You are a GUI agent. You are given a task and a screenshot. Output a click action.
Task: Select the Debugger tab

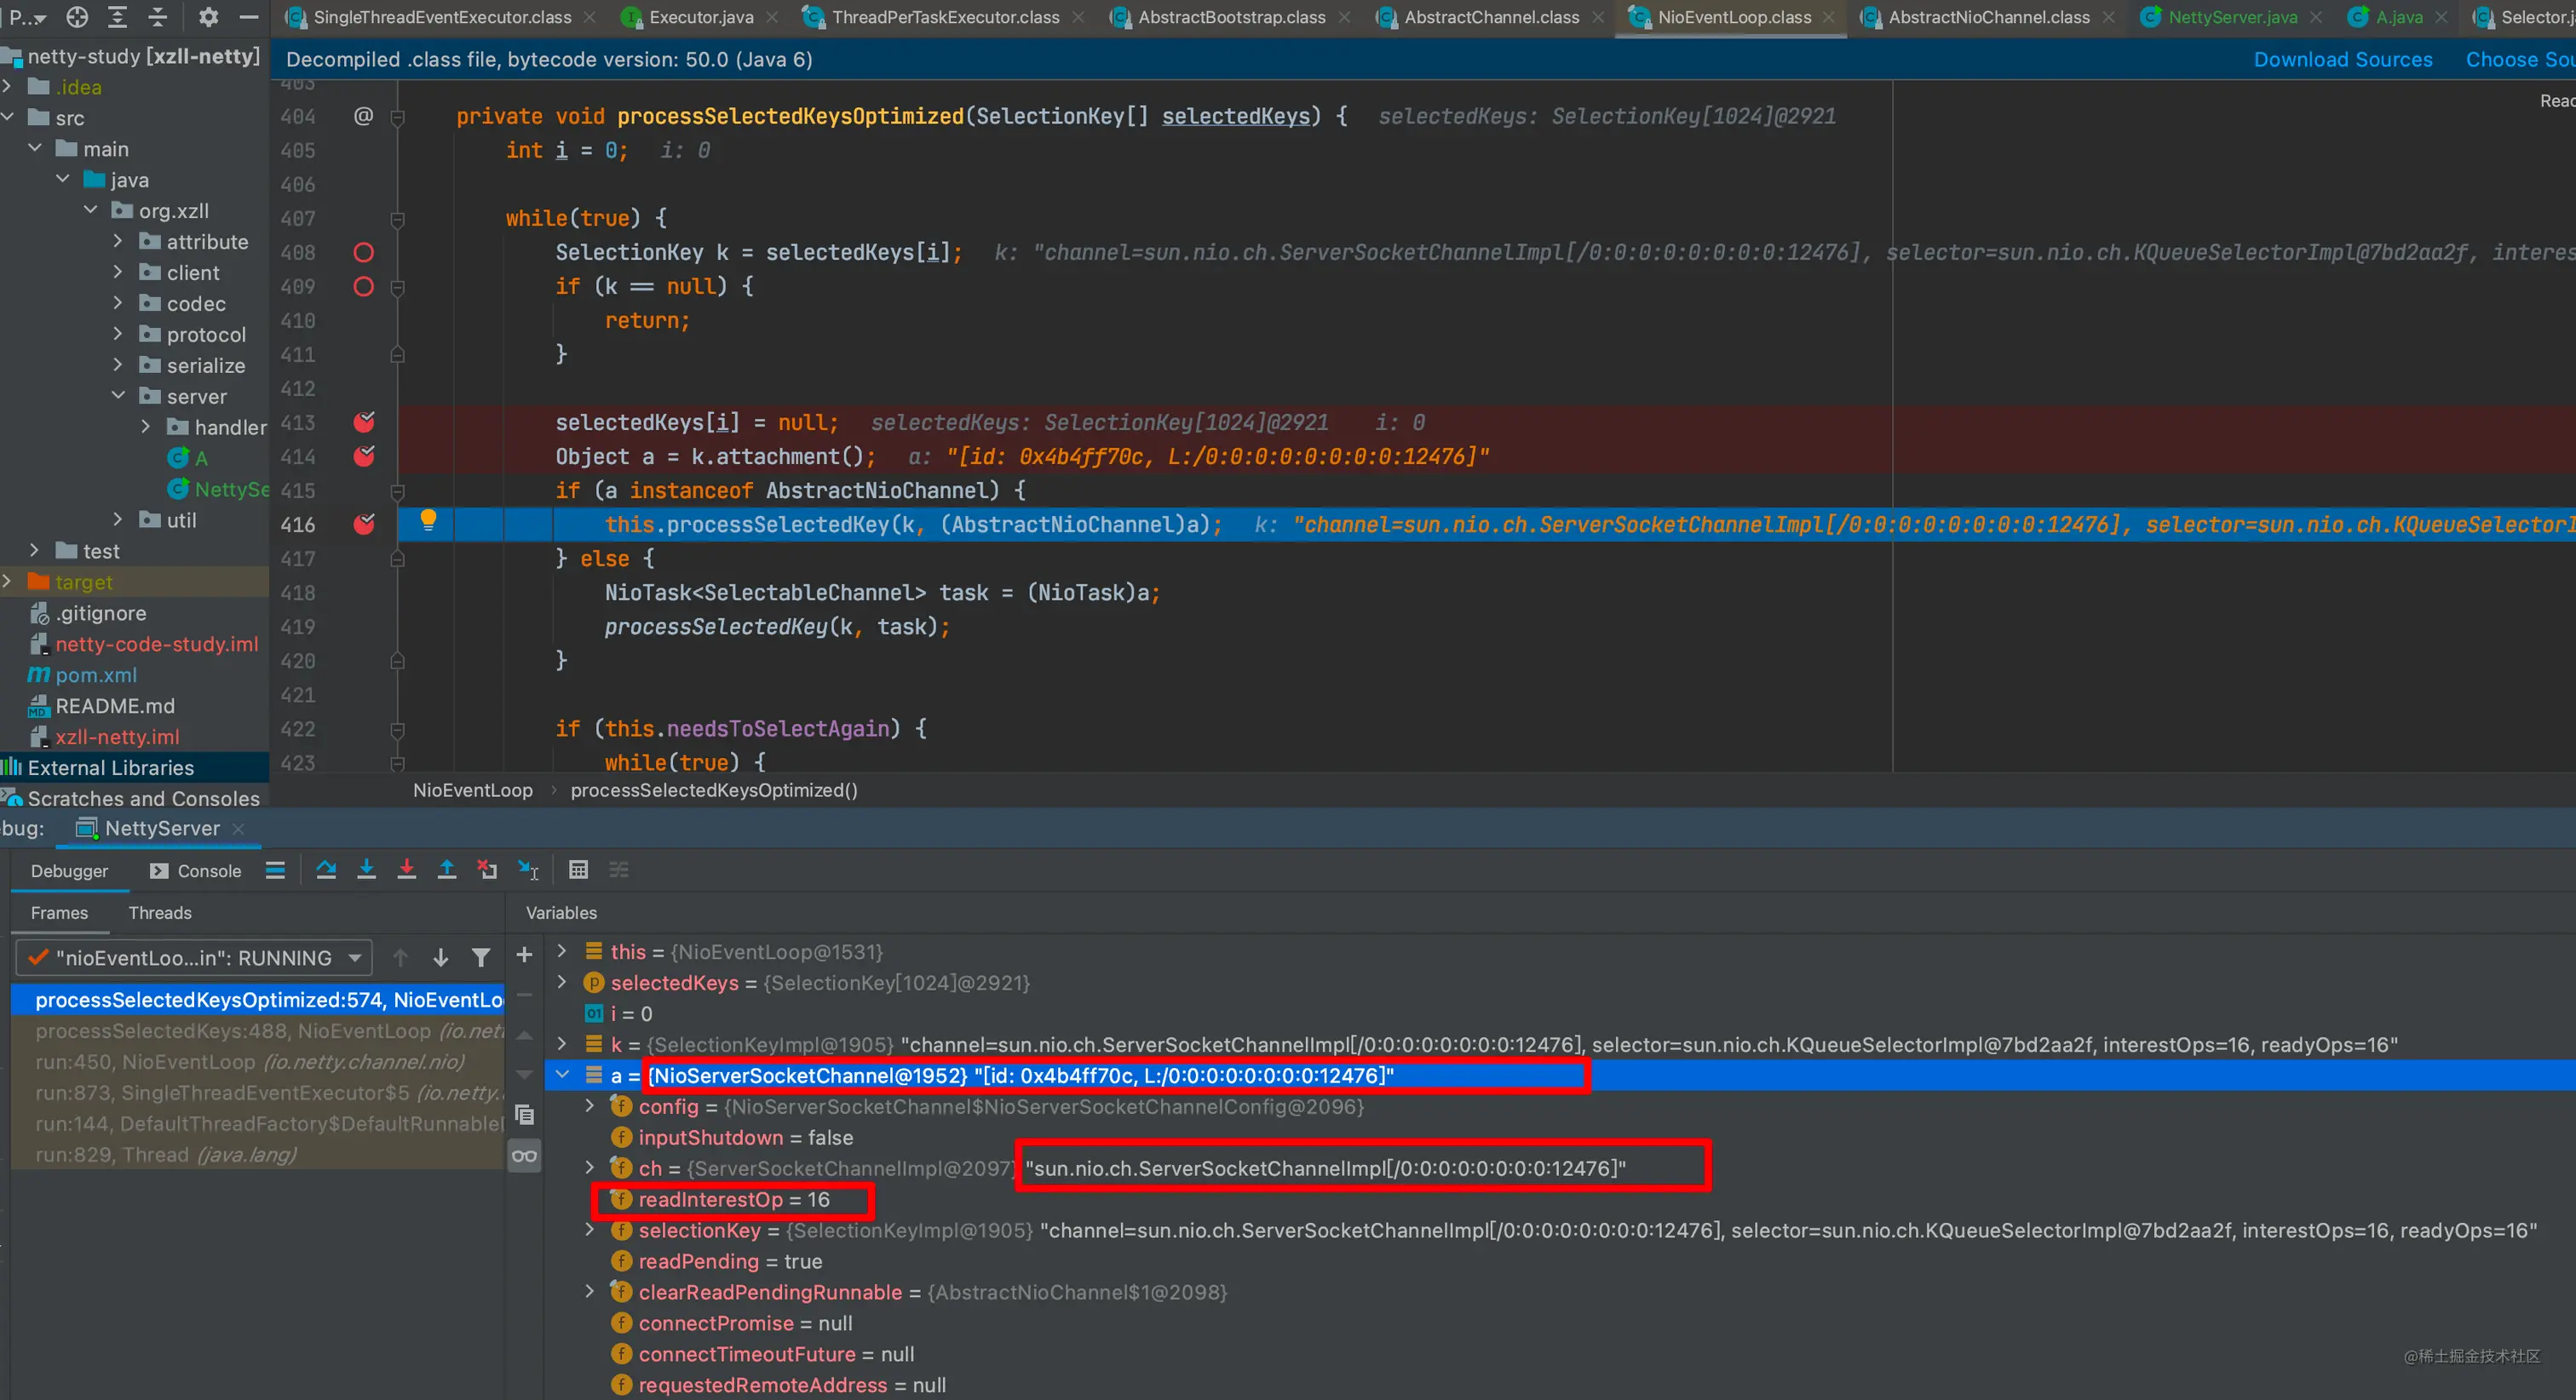69,871
